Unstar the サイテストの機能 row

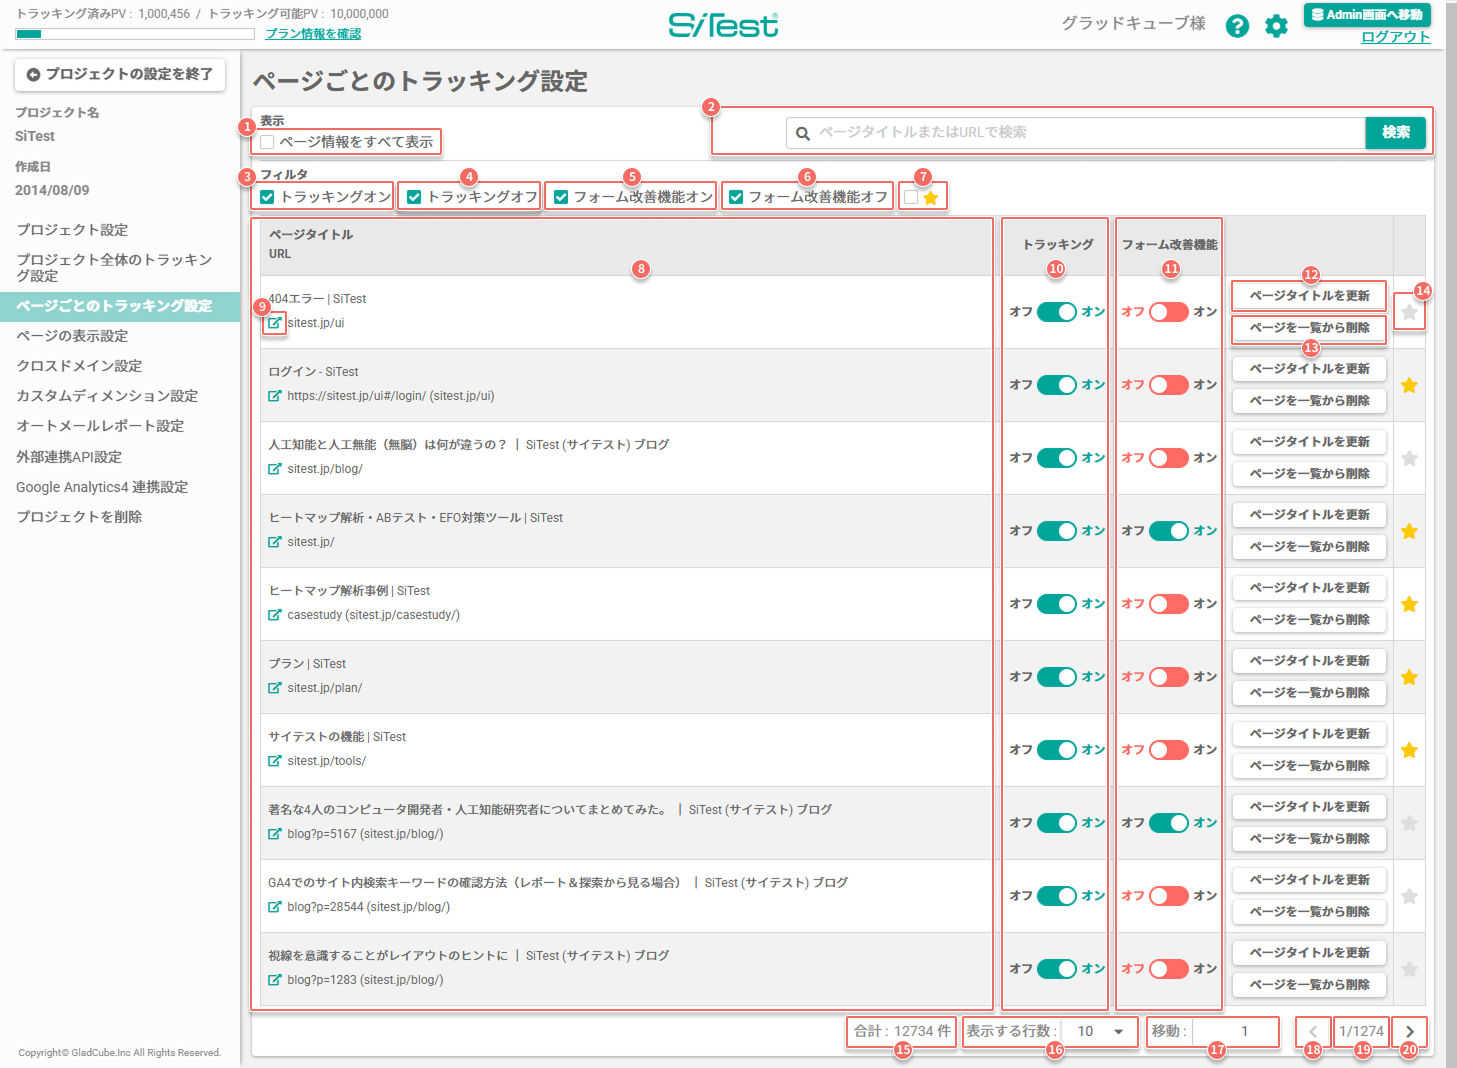point(1409,750)
